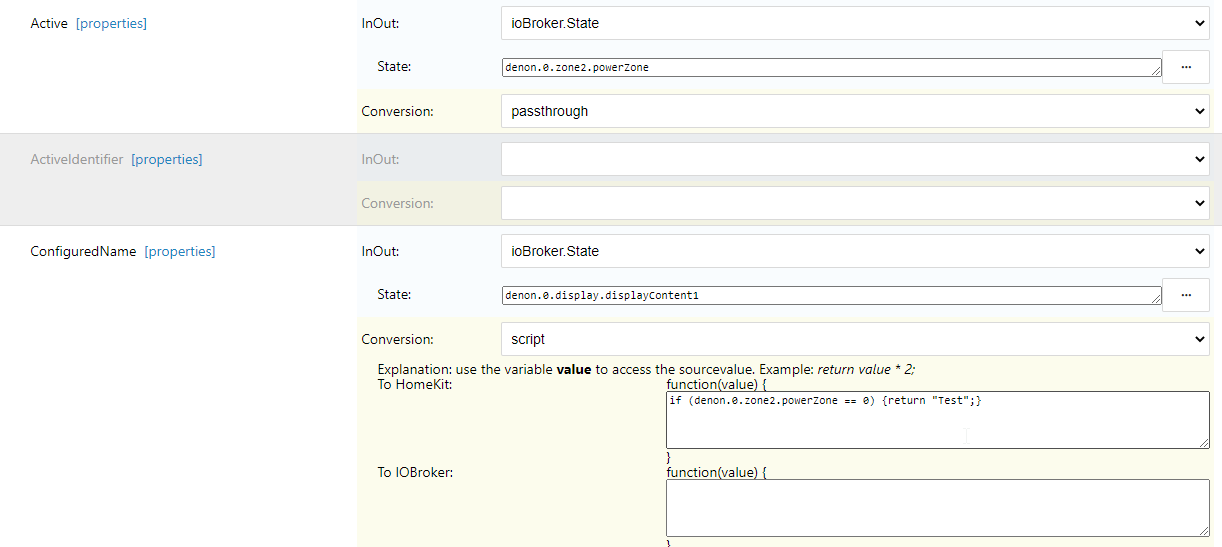Viewport: 1222px width, 547px height.
Task: Open the properties link for ConfiguredName
Action: (180, 251)
